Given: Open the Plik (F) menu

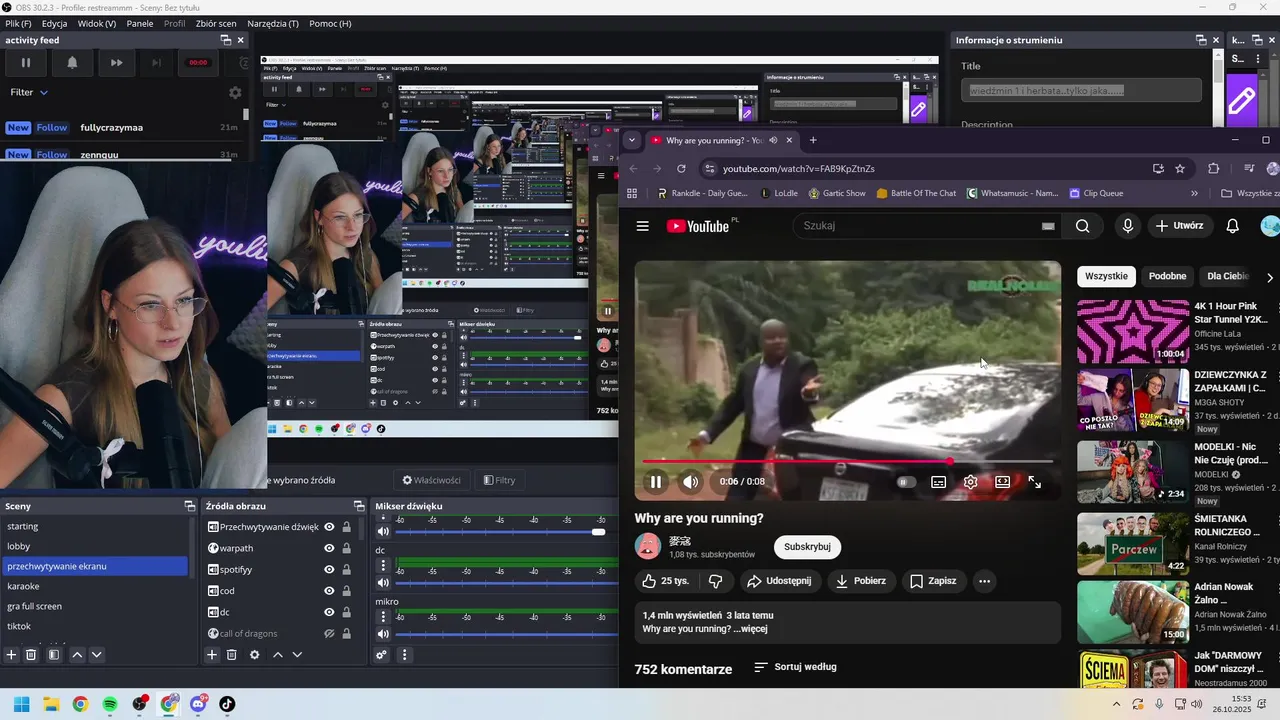Looking at the screenshot, I should point(18,23).
